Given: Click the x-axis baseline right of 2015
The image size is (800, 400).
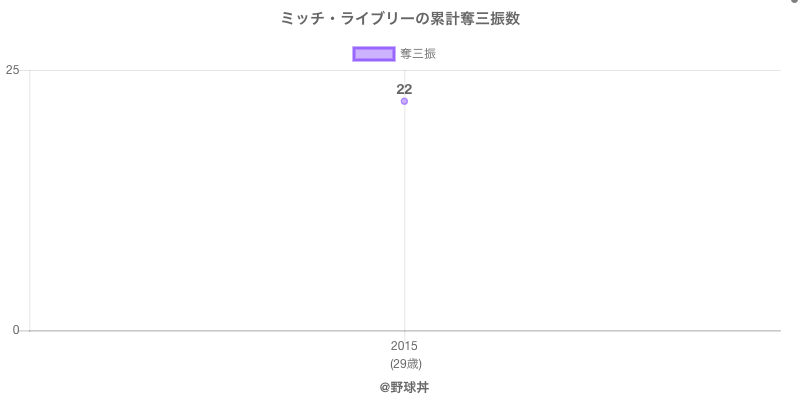Looking at the screenshot, I should 600,330.
